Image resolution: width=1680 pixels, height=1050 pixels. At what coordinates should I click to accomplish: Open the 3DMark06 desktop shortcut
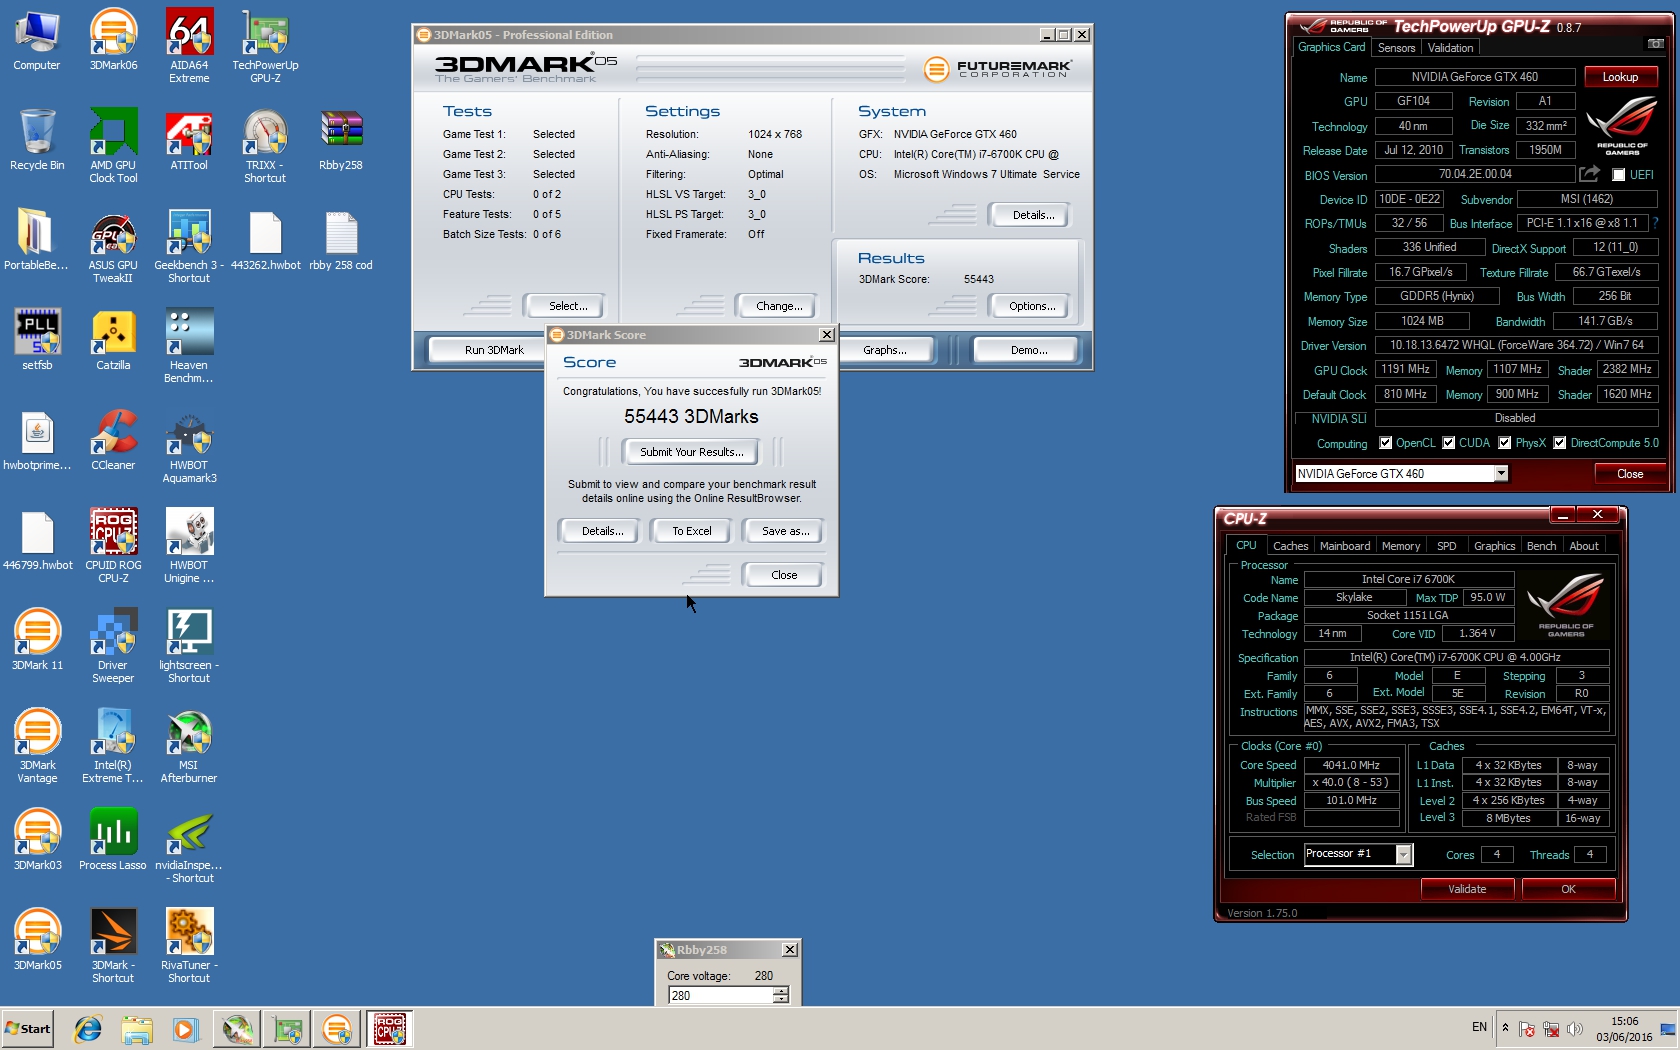tap(113, 41)
